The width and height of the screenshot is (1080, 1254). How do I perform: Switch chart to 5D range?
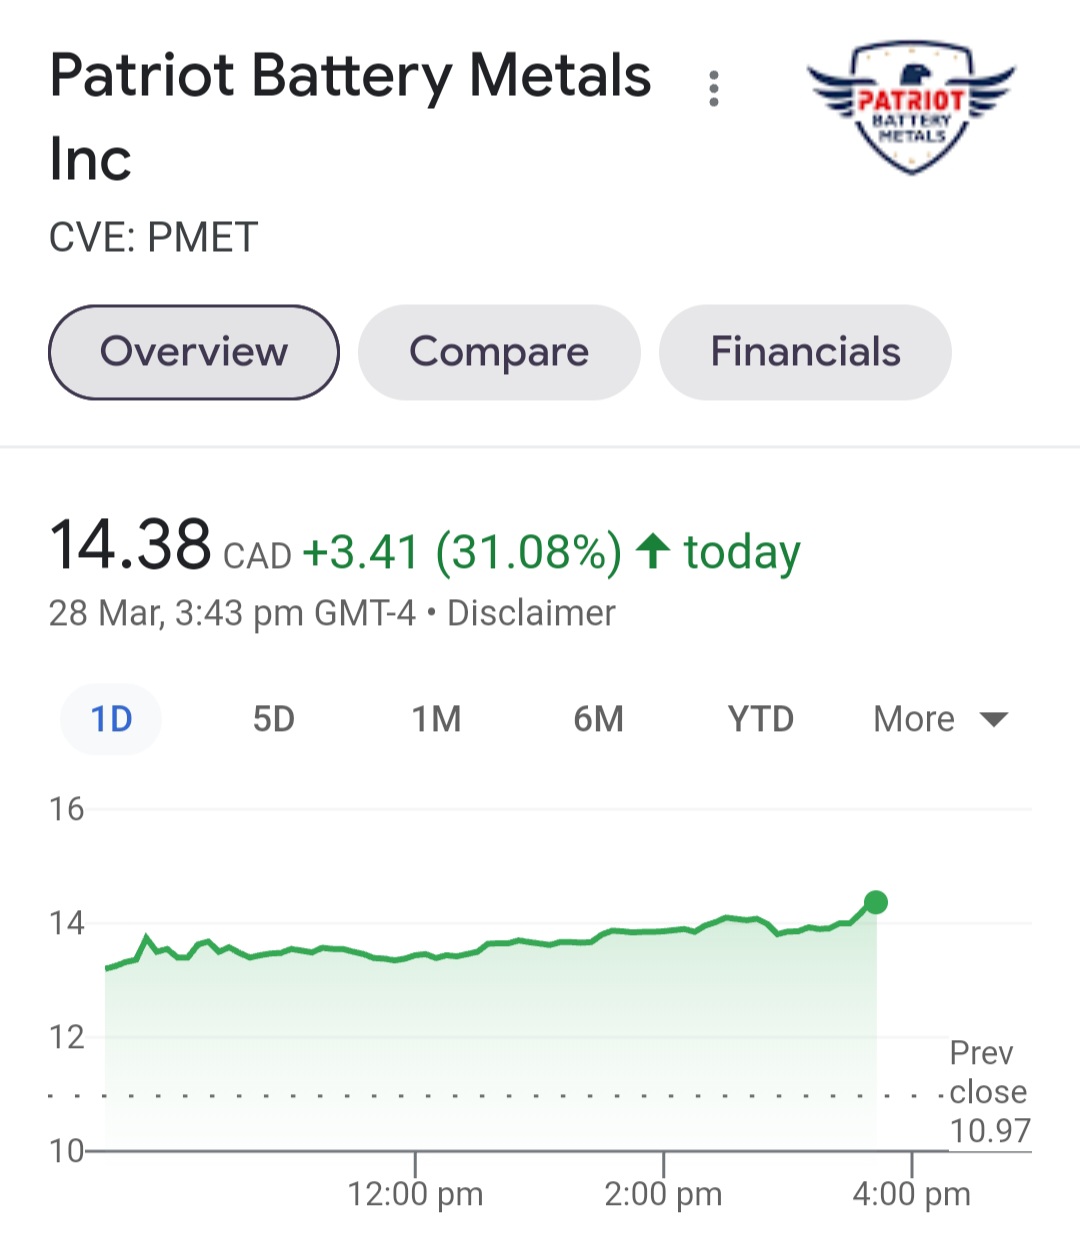pyautogui.click(x=273, y=719)
